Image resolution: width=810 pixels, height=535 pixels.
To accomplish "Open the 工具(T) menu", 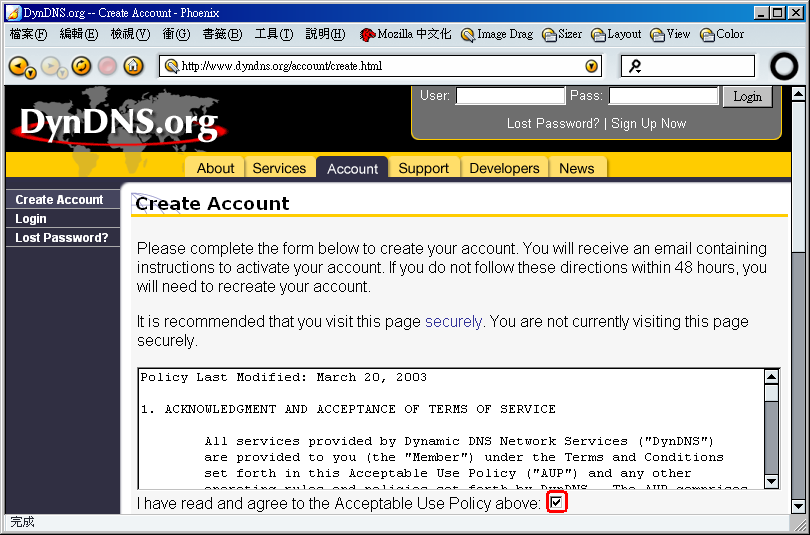I will [274, 35].
